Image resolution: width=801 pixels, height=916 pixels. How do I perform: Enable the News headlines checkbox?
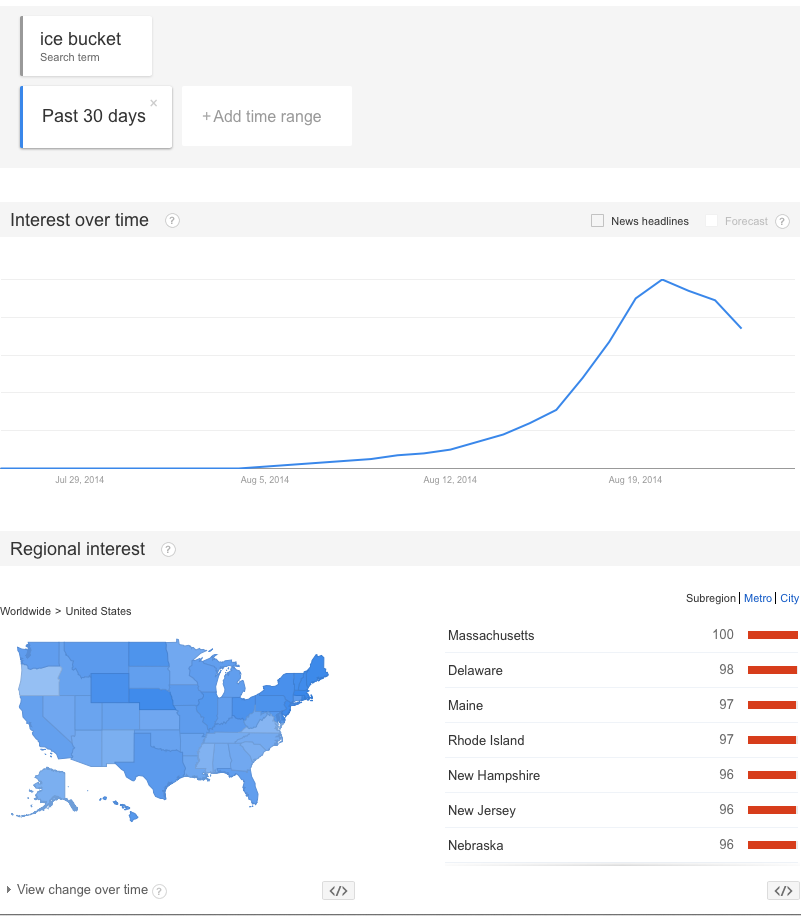(598, 221)
